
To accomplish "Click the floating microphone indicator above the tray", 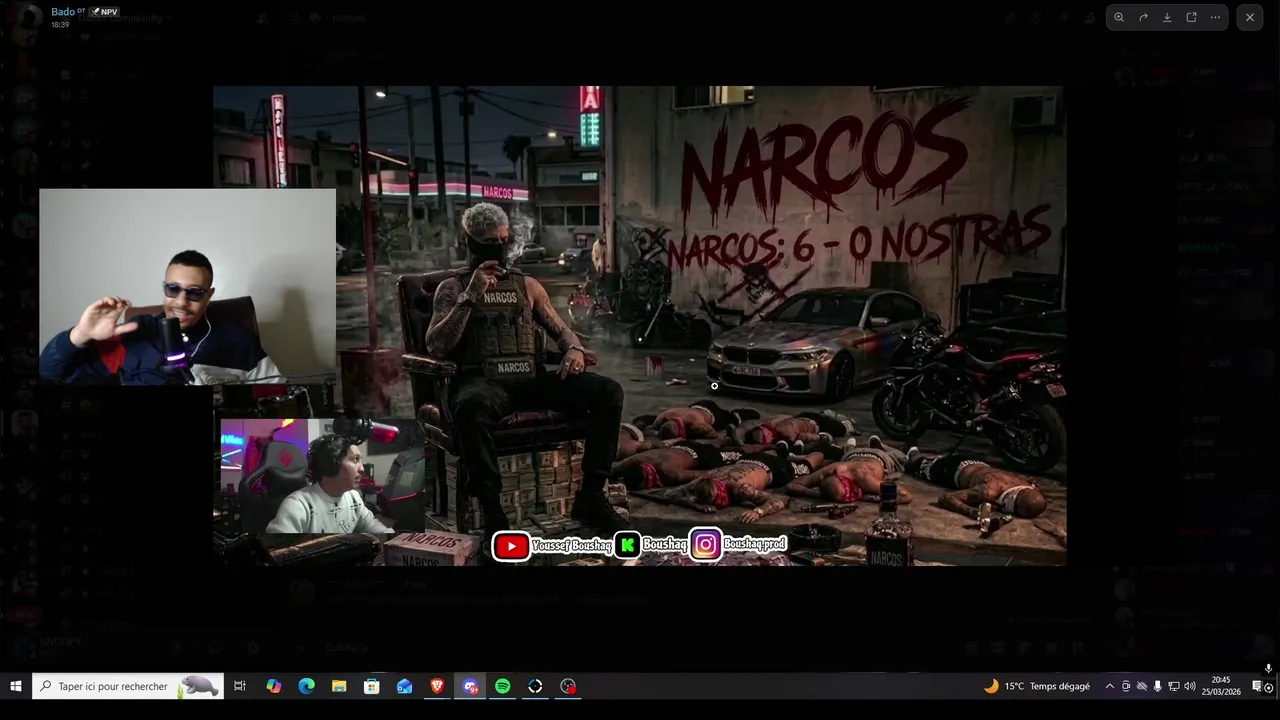I will [1268, 668].
